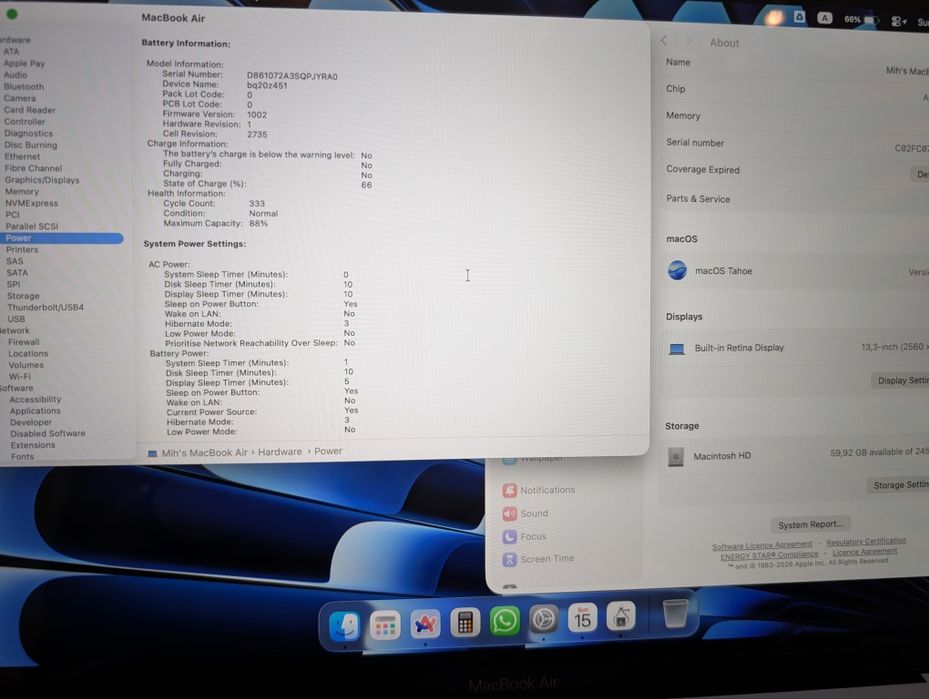Viewport: 929px width, 699px height.
Task: Click Hardware in the path bar
Action: [x=280, y=452]
